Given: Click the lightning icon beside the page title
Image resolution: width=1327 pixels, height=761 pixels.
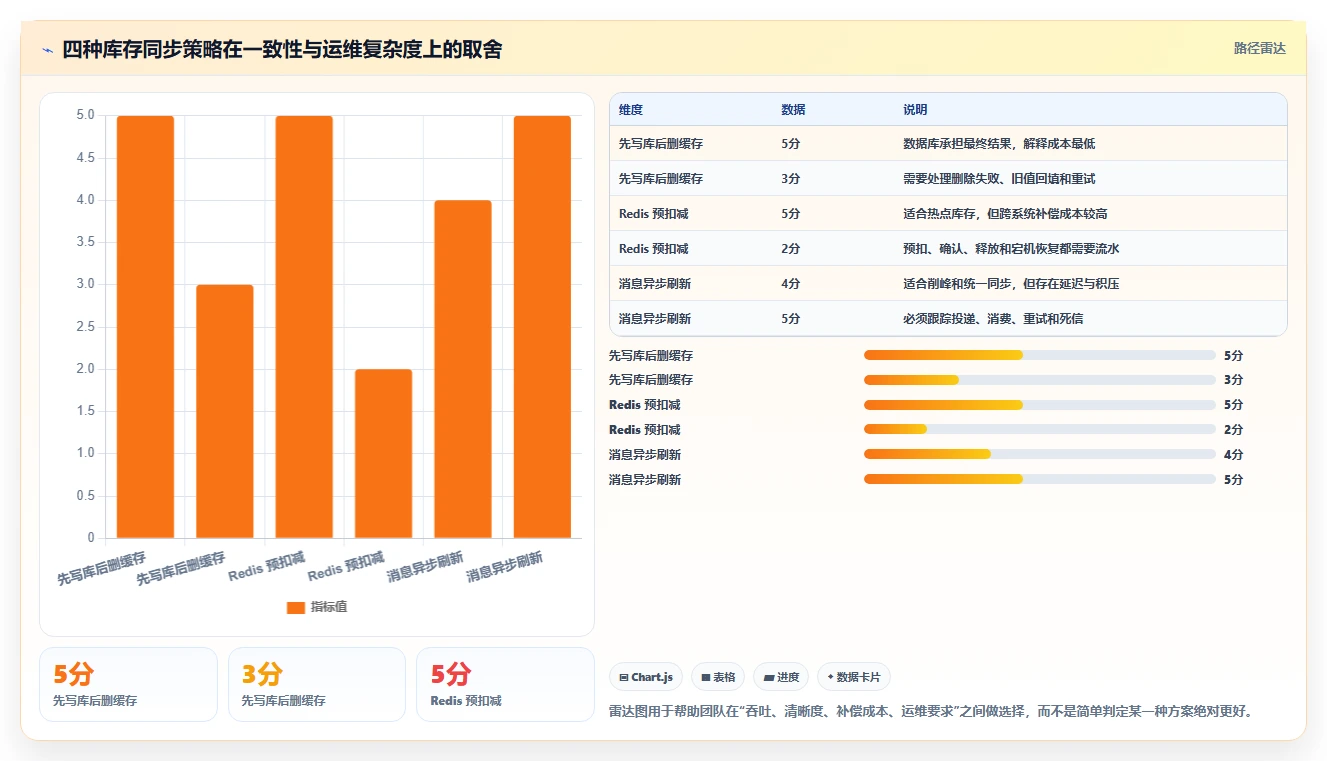Looking at the screenshot, I should (x=47, y=49).
